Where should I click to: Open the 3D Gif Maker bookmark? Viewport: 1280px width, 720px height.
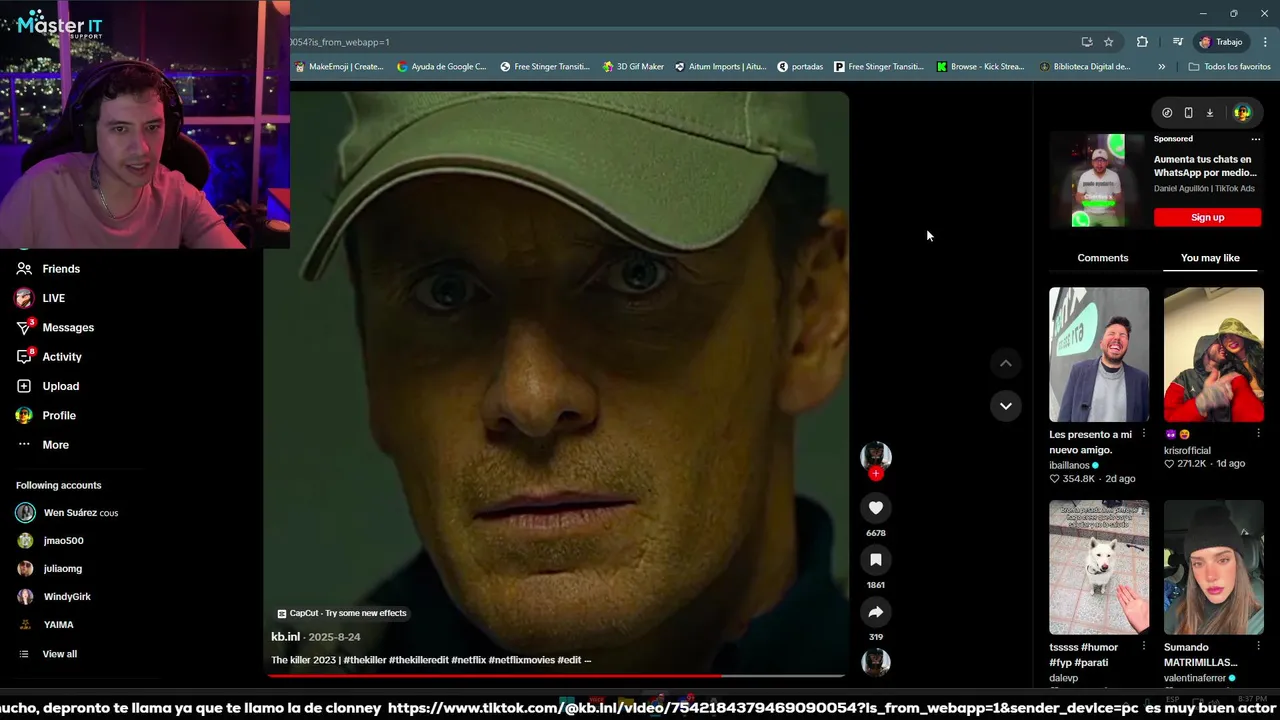pyautogui.click(x=633, y=67)
